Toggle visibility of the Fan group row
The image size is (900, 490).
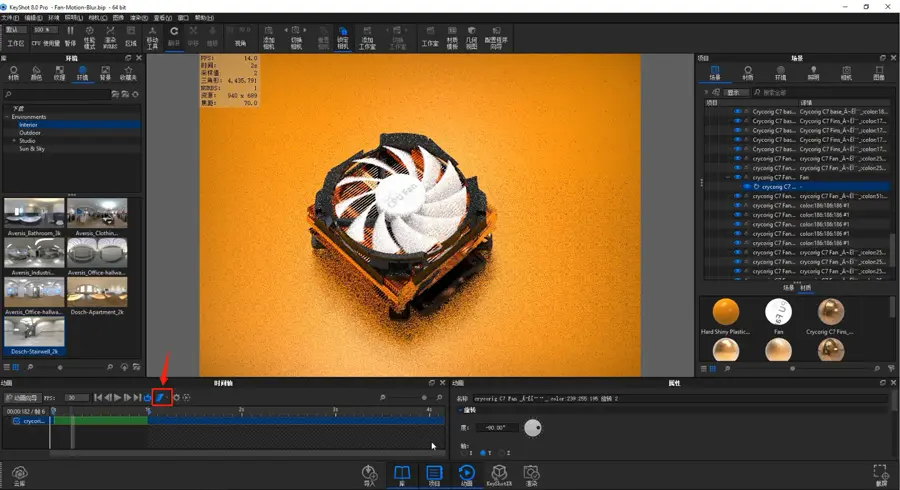click(738, 177)
